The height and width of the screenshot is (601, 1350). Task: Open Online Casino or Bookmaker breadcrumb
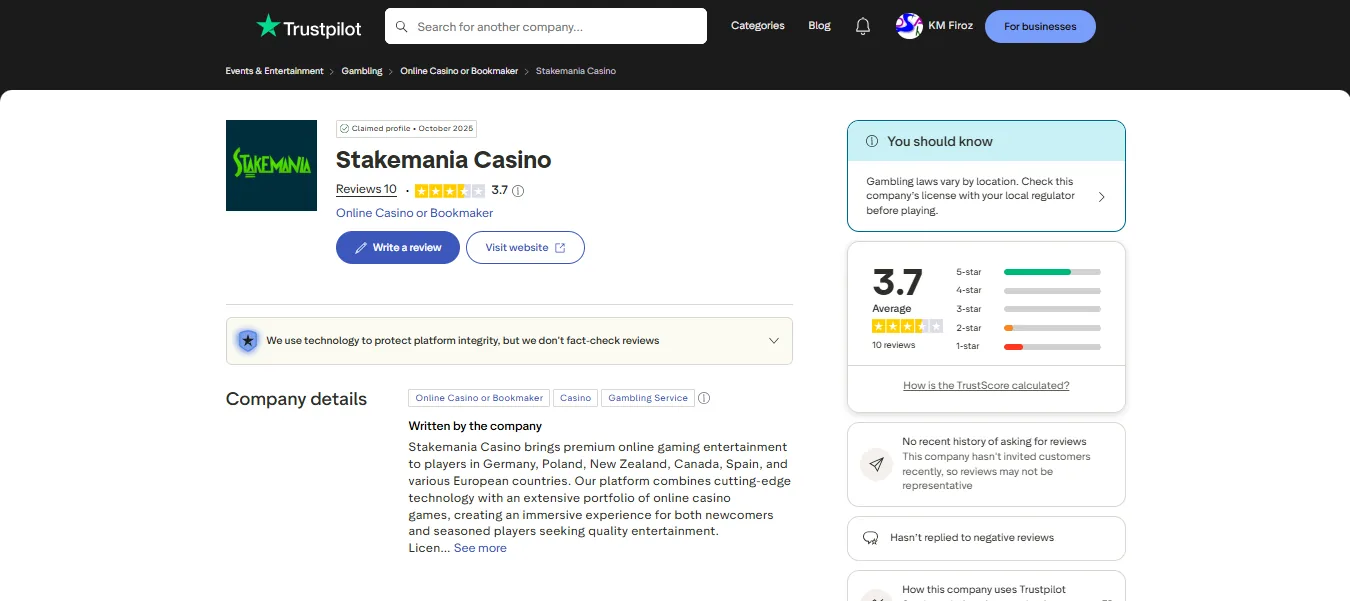pos(459,71)
